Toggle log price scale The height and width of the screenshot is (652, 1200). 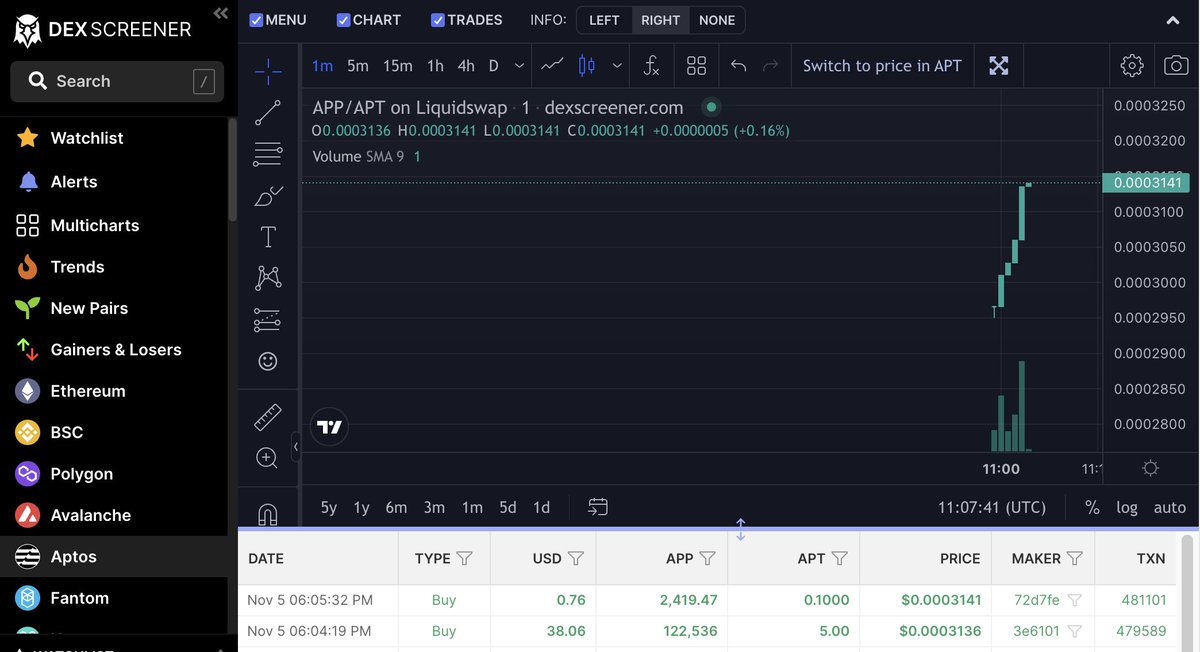(x=1127, y=507)
